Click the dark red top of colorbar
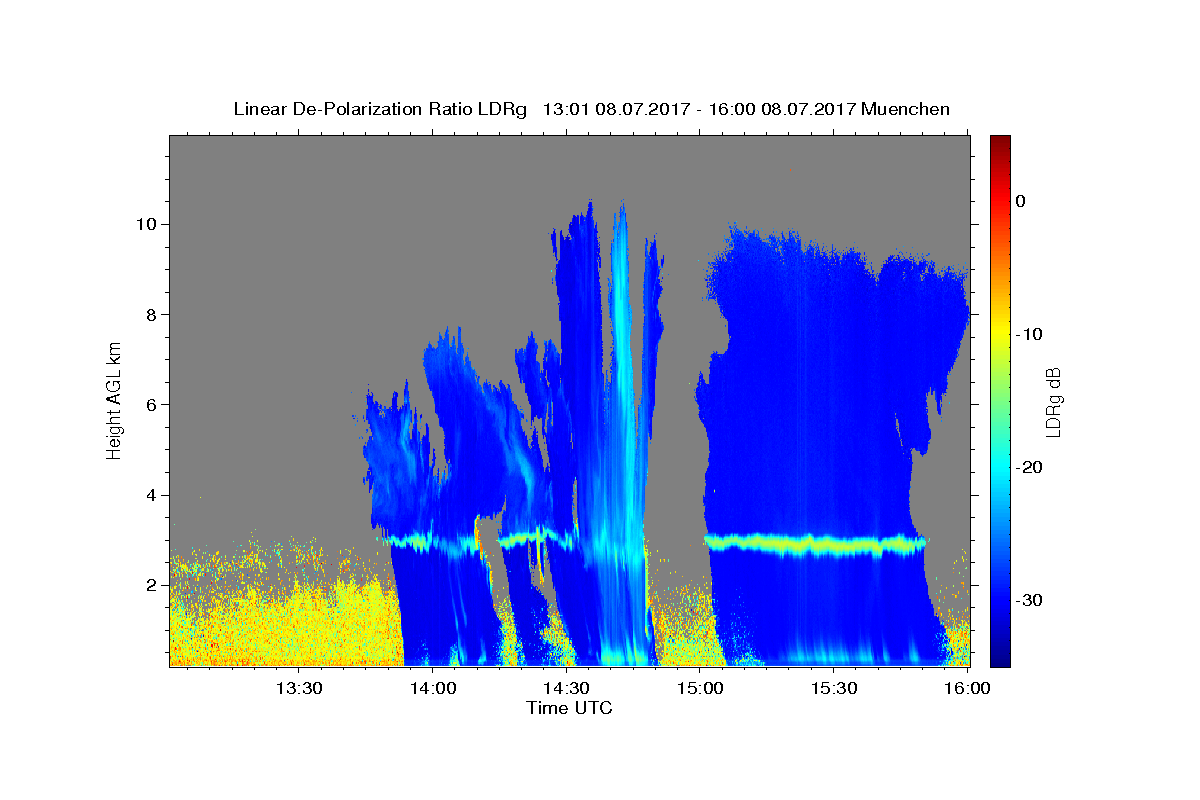Viewport: 1200px width, 800px height. click(1000, 142)
